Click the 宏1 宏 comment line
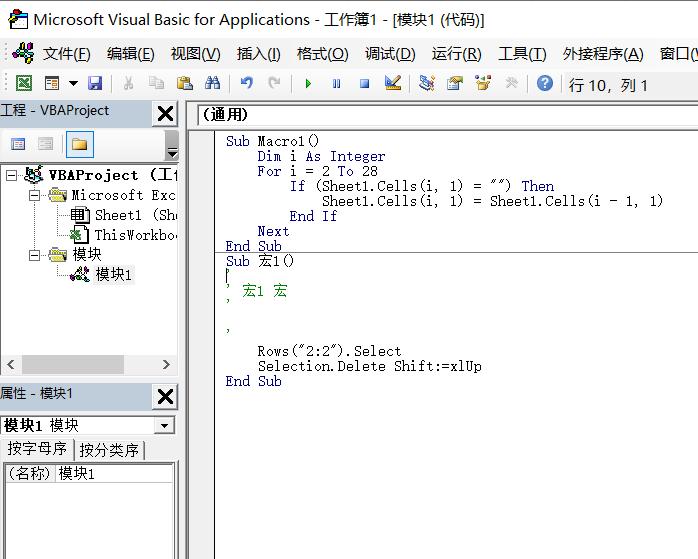Image resolution: width=698 pixels, height=559 pixels. pyautogui.click(x=264, y=291)
